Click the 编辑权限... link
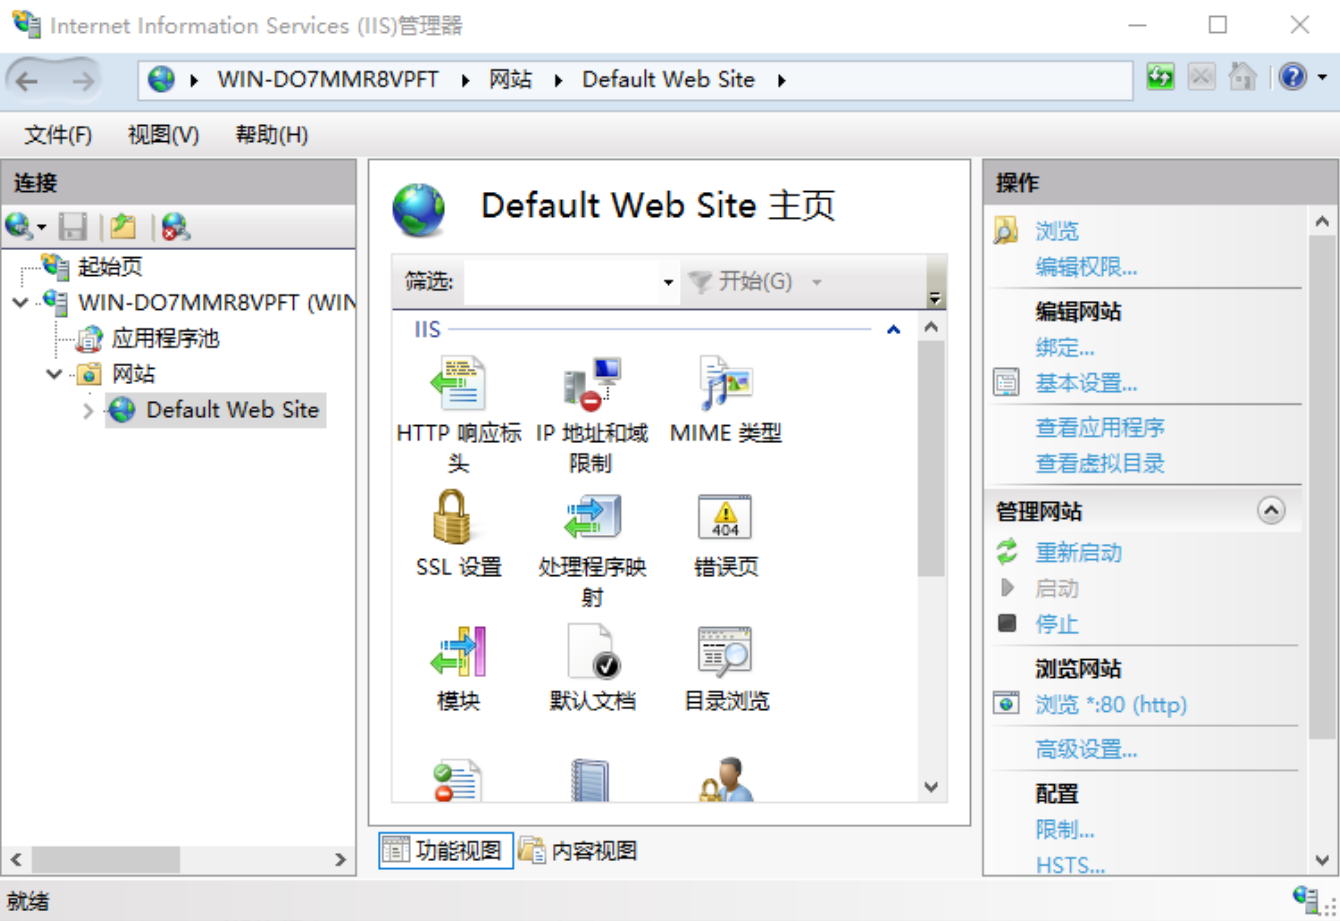The width and height of the screenshot is (1340, 921). click(1086, 267)
